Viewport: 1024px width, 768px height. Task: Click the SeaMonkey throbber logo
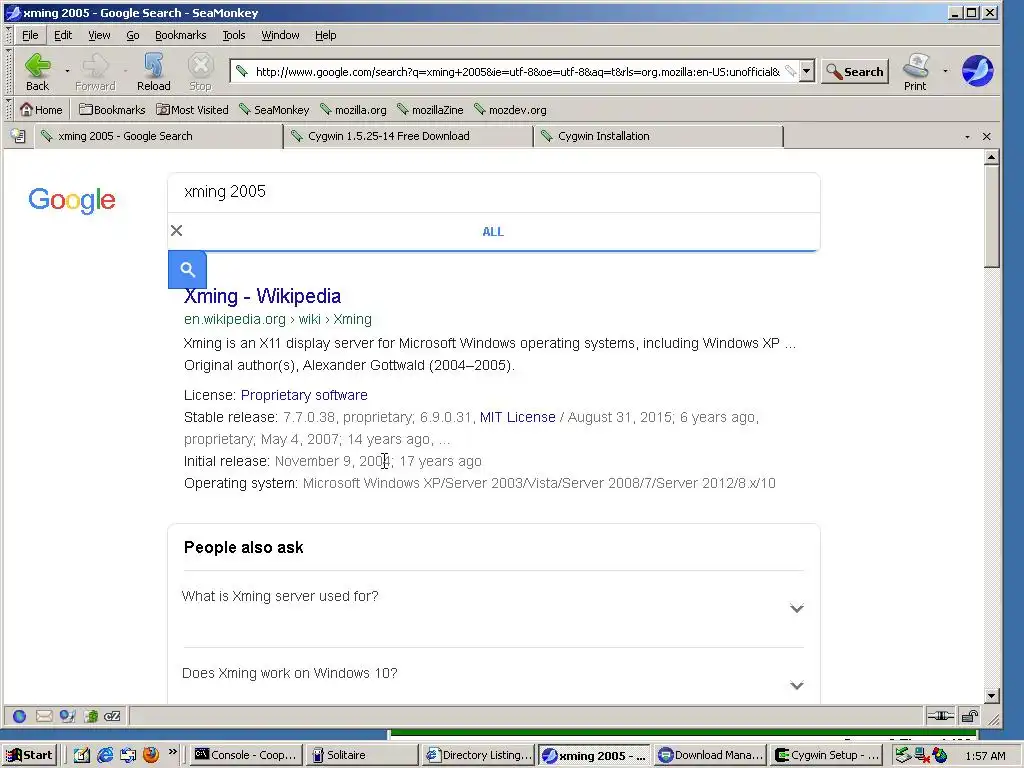point(977,71)
